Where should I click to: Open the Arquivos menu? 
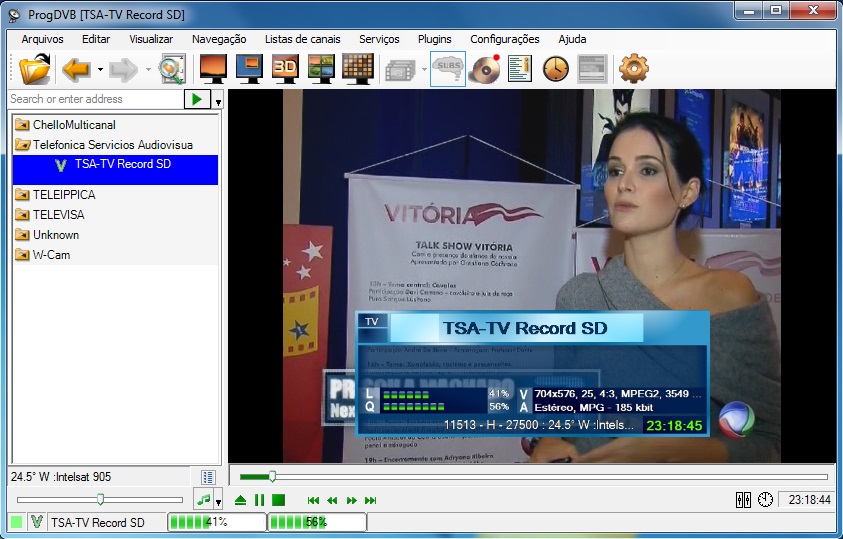[x=42, y=39]
